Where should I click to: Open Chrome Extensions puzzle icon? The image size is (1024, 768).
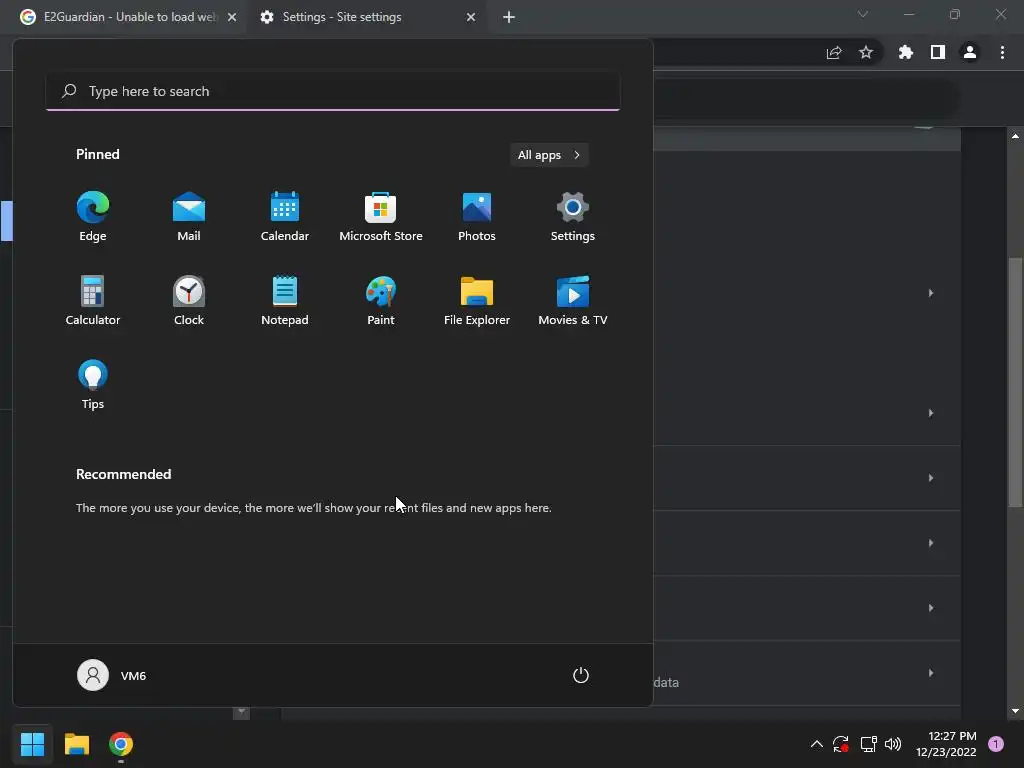905,52
